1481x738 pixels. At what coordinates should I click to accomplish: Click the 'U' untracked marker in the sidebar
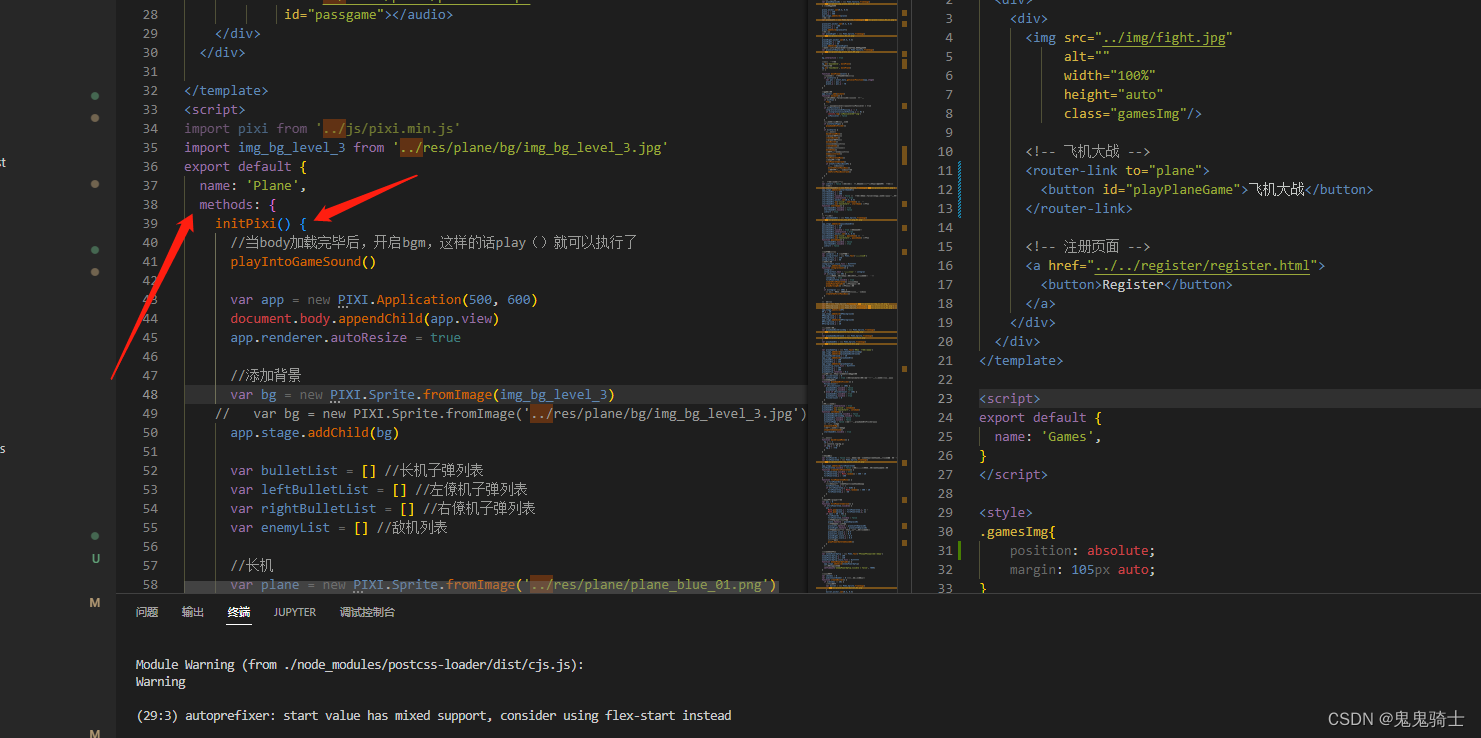click(96, 558)
